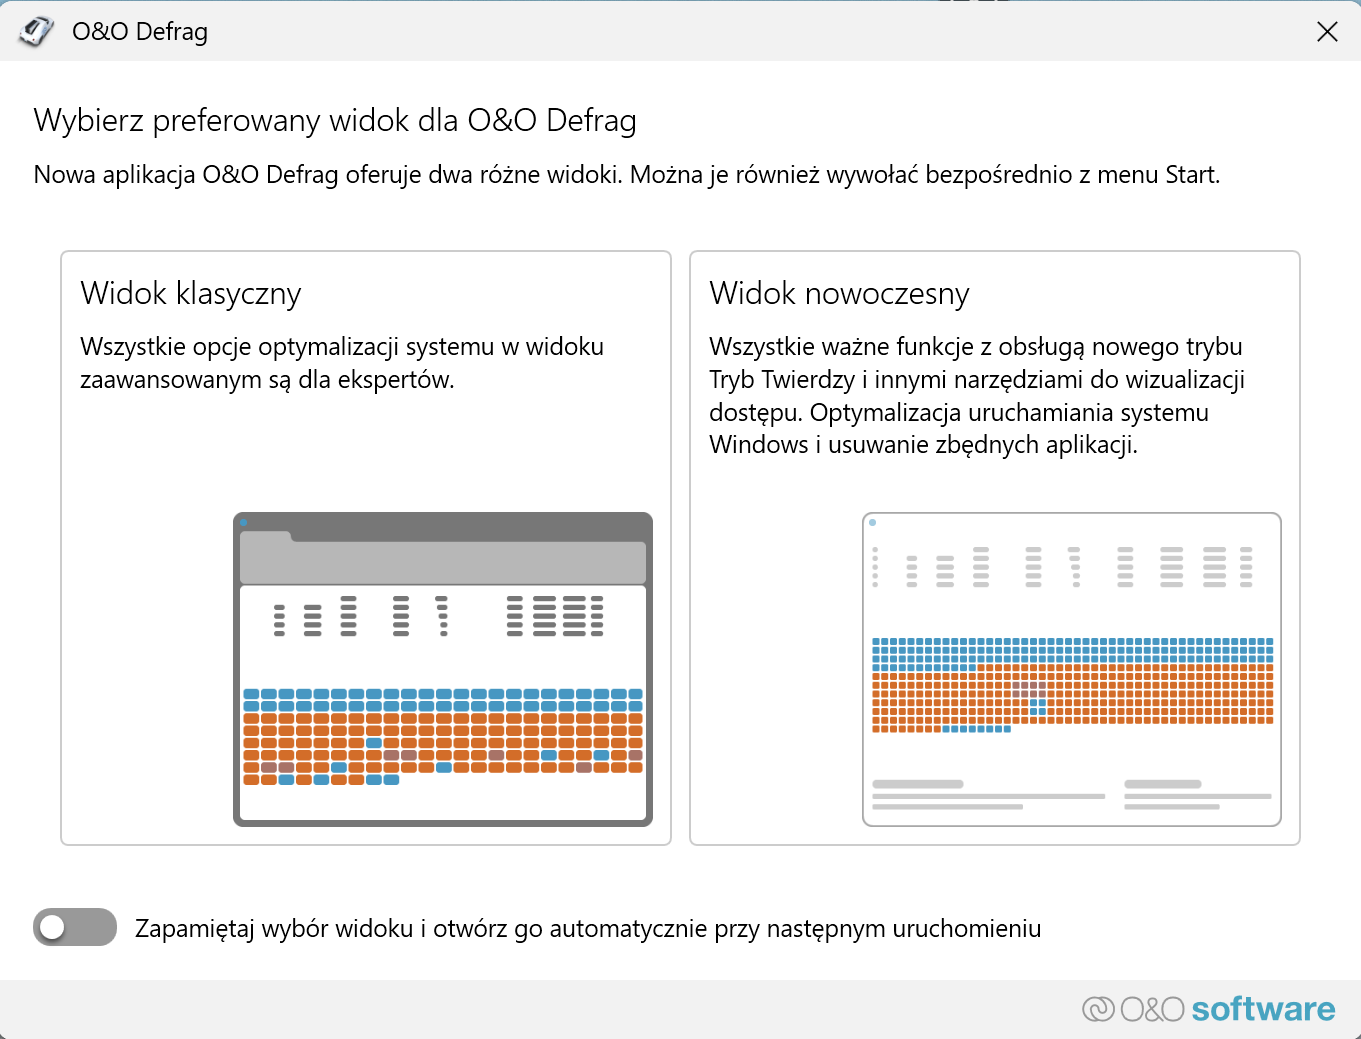The width and height of the screenshot is (1361, 1039).
Task: Click the heading Wybierz preferowany widok dla O&O Defrag
Action: click(x=335, y=120)
